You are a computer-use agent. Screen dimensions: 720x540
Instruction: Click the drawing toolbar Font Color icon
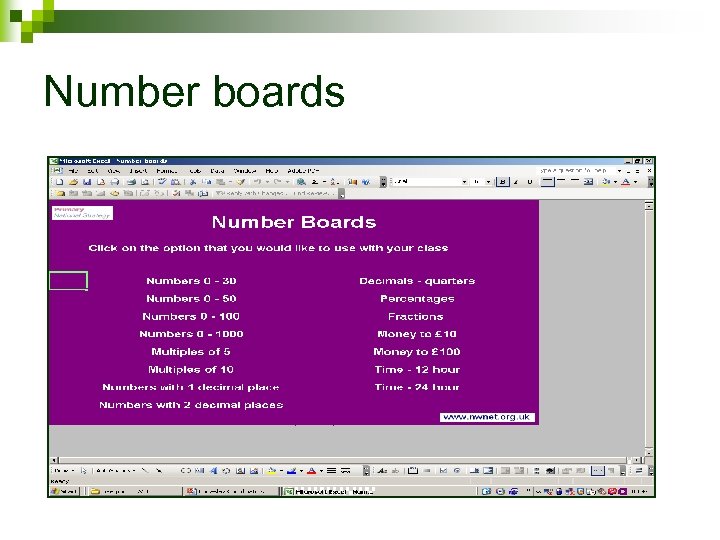311,471
